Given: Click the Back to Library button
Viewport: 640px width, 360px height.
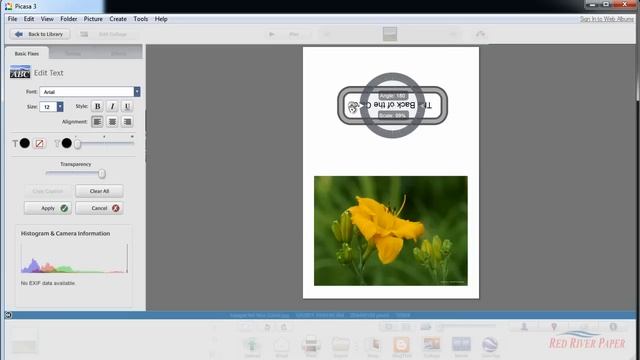Looking at the screenshot, I should [x=40, y=34].
